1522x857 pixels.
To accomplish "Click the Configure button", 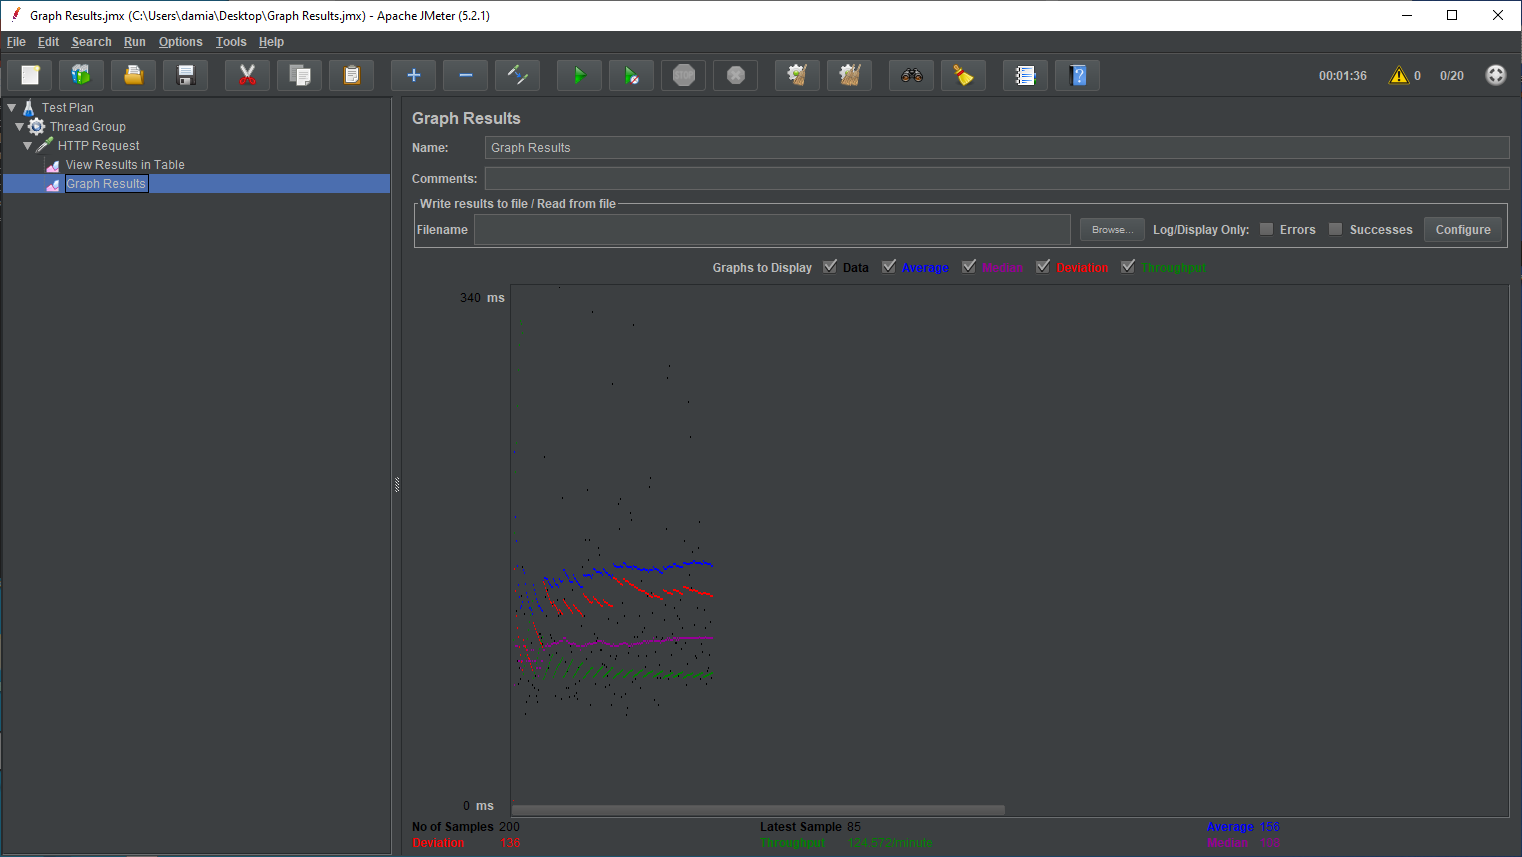I will (x=1463, y=229).
